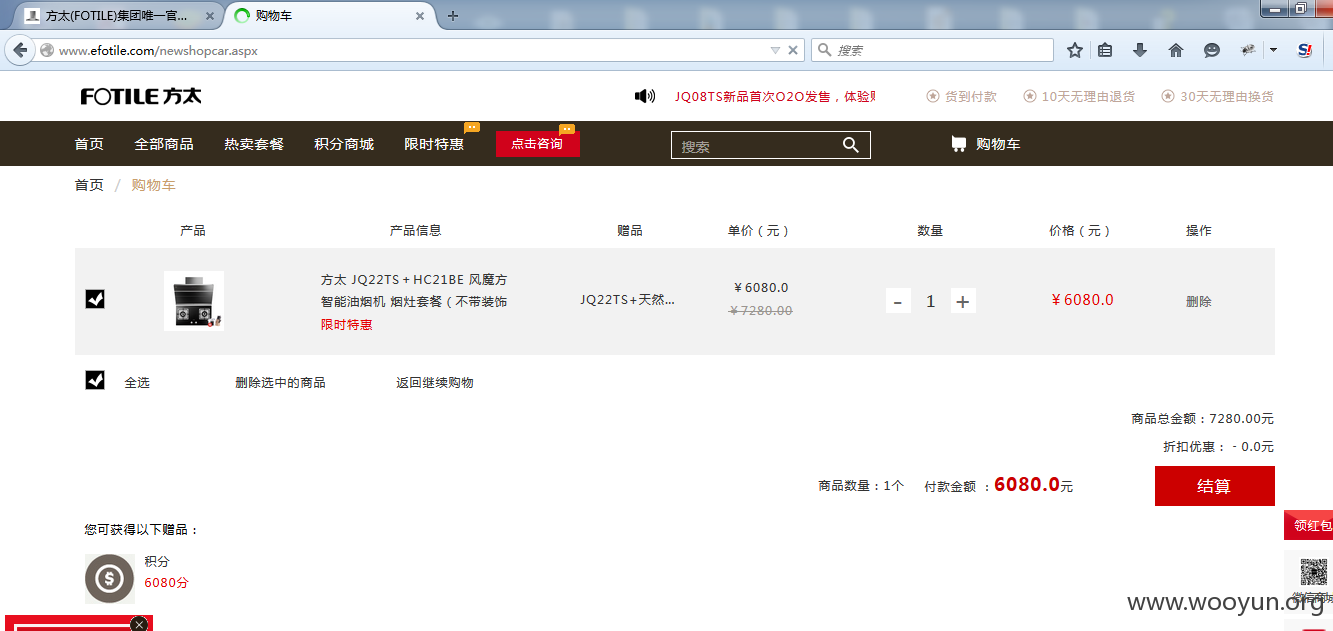Image resolution: width=1333 pixels, height=631 pixels.
Task: Click the ¥6080.0 red price value
Action: coord(1082,300)
